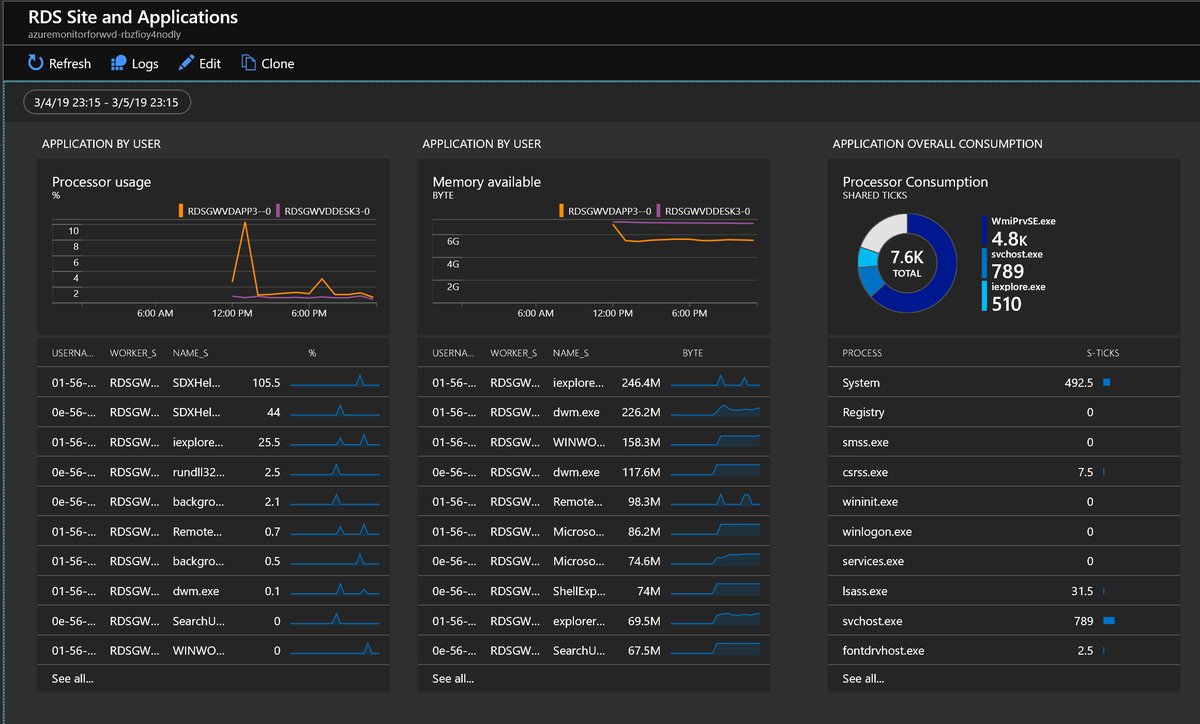Select the services.exe process row
This screenshot has width=1200, height=724.
click(x=1004, y=561)
